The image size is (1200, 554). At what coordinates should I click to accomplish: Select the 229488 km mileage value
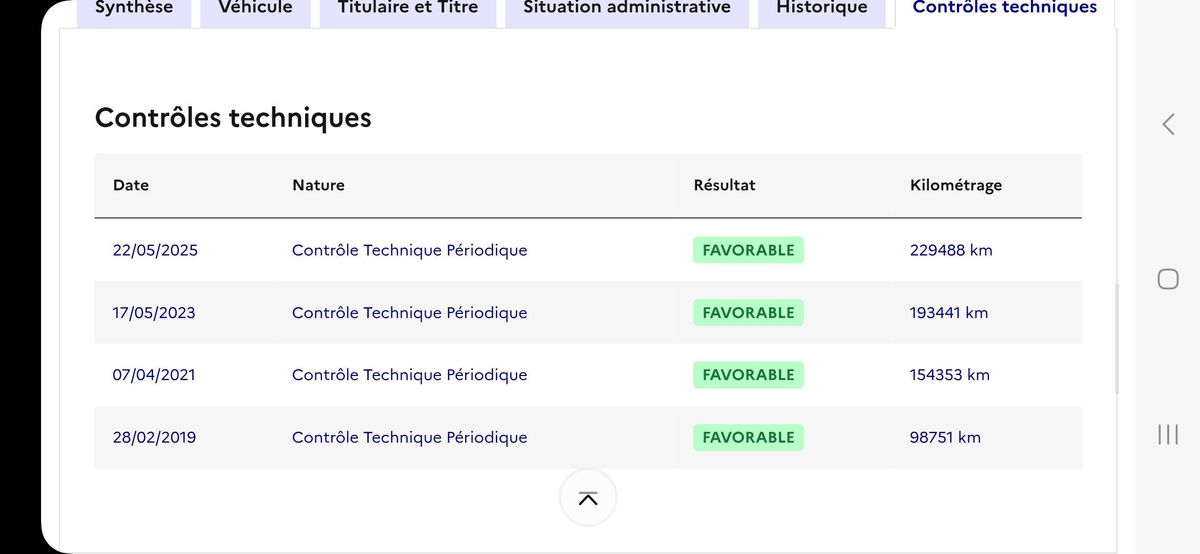coord(951,250)
